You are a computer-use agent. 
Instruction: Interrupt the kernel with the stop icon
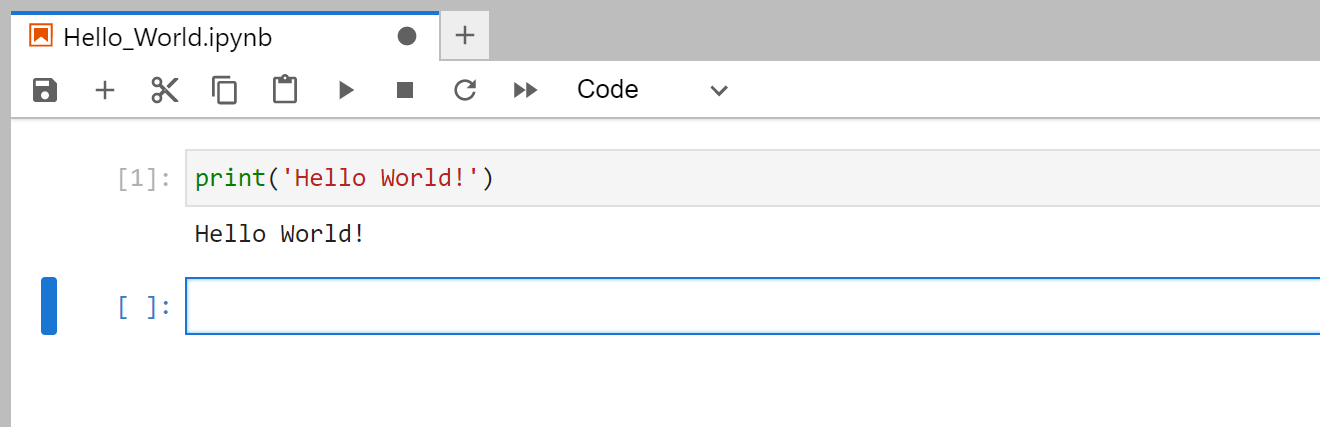tap(405, 90)
